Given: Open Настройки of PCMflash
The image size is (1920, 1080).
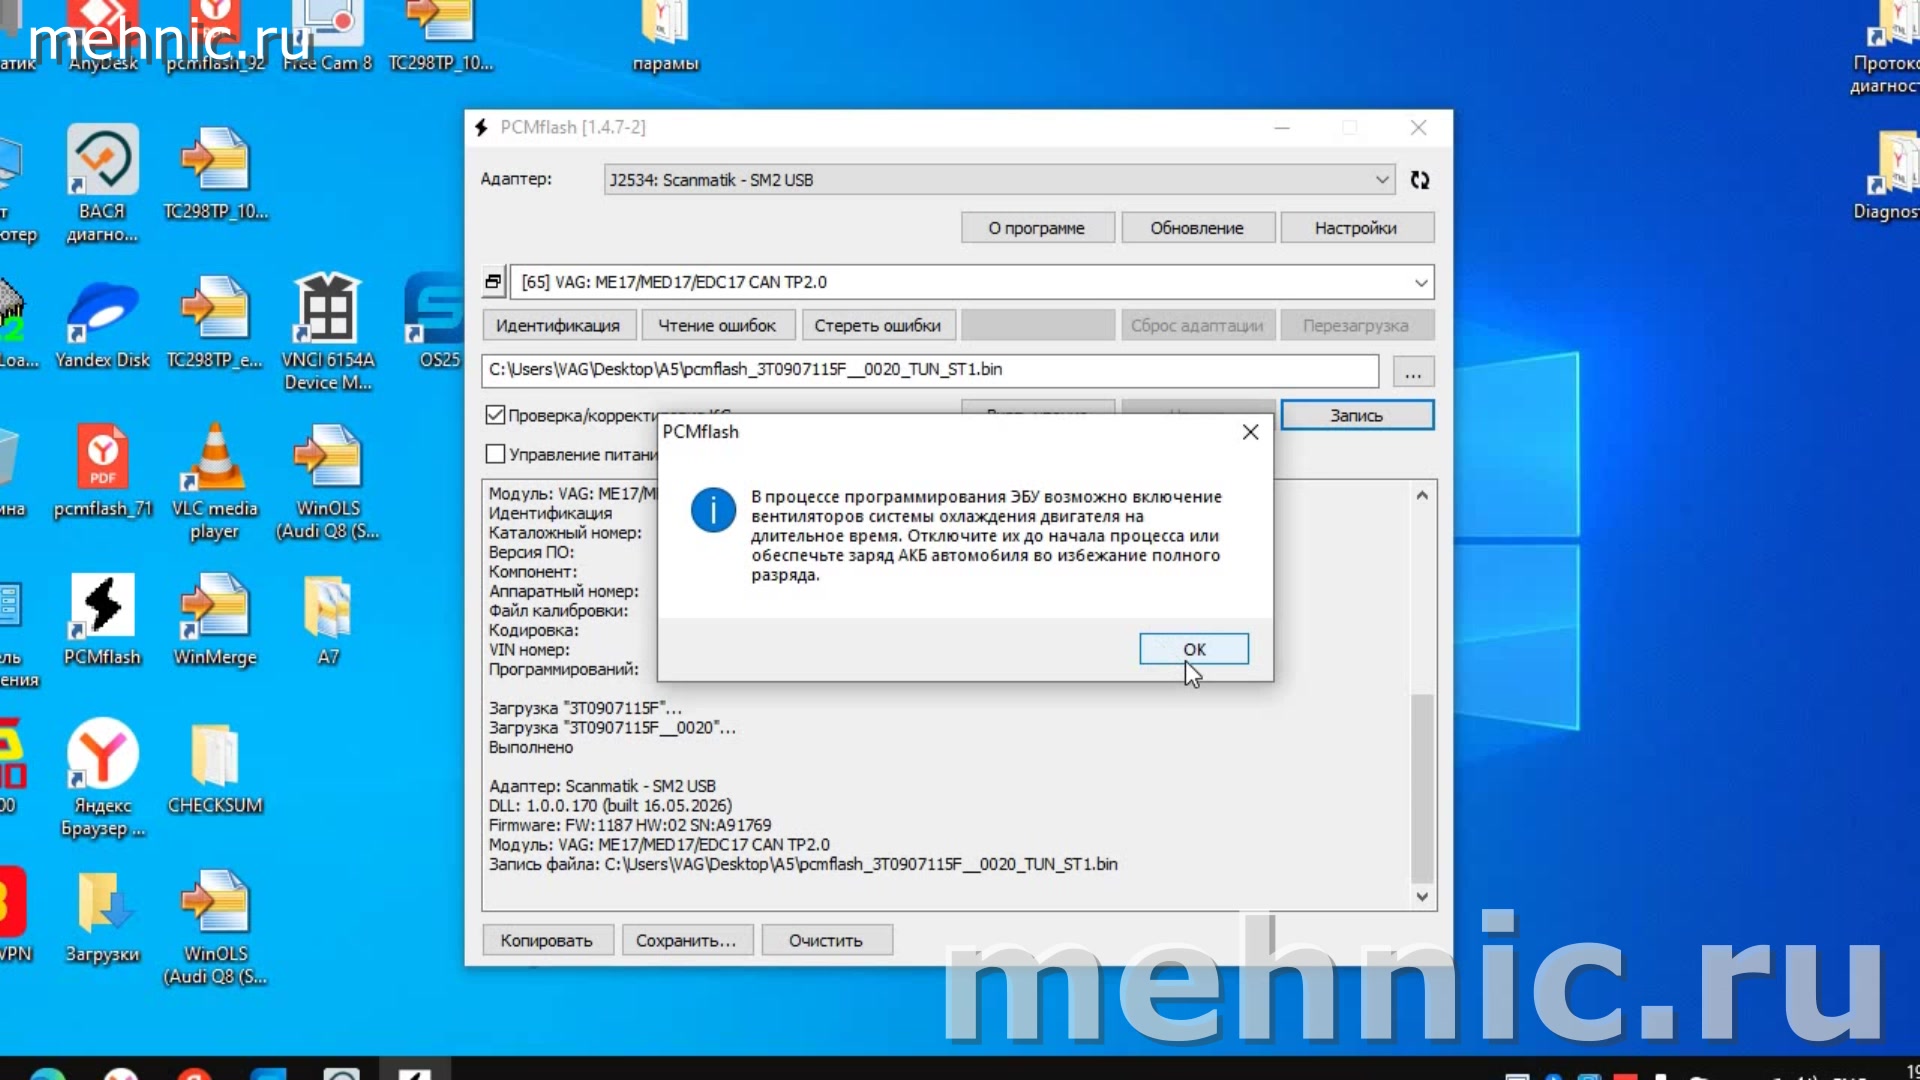Looking at the screenshot, I should (x=1356, y=228).
